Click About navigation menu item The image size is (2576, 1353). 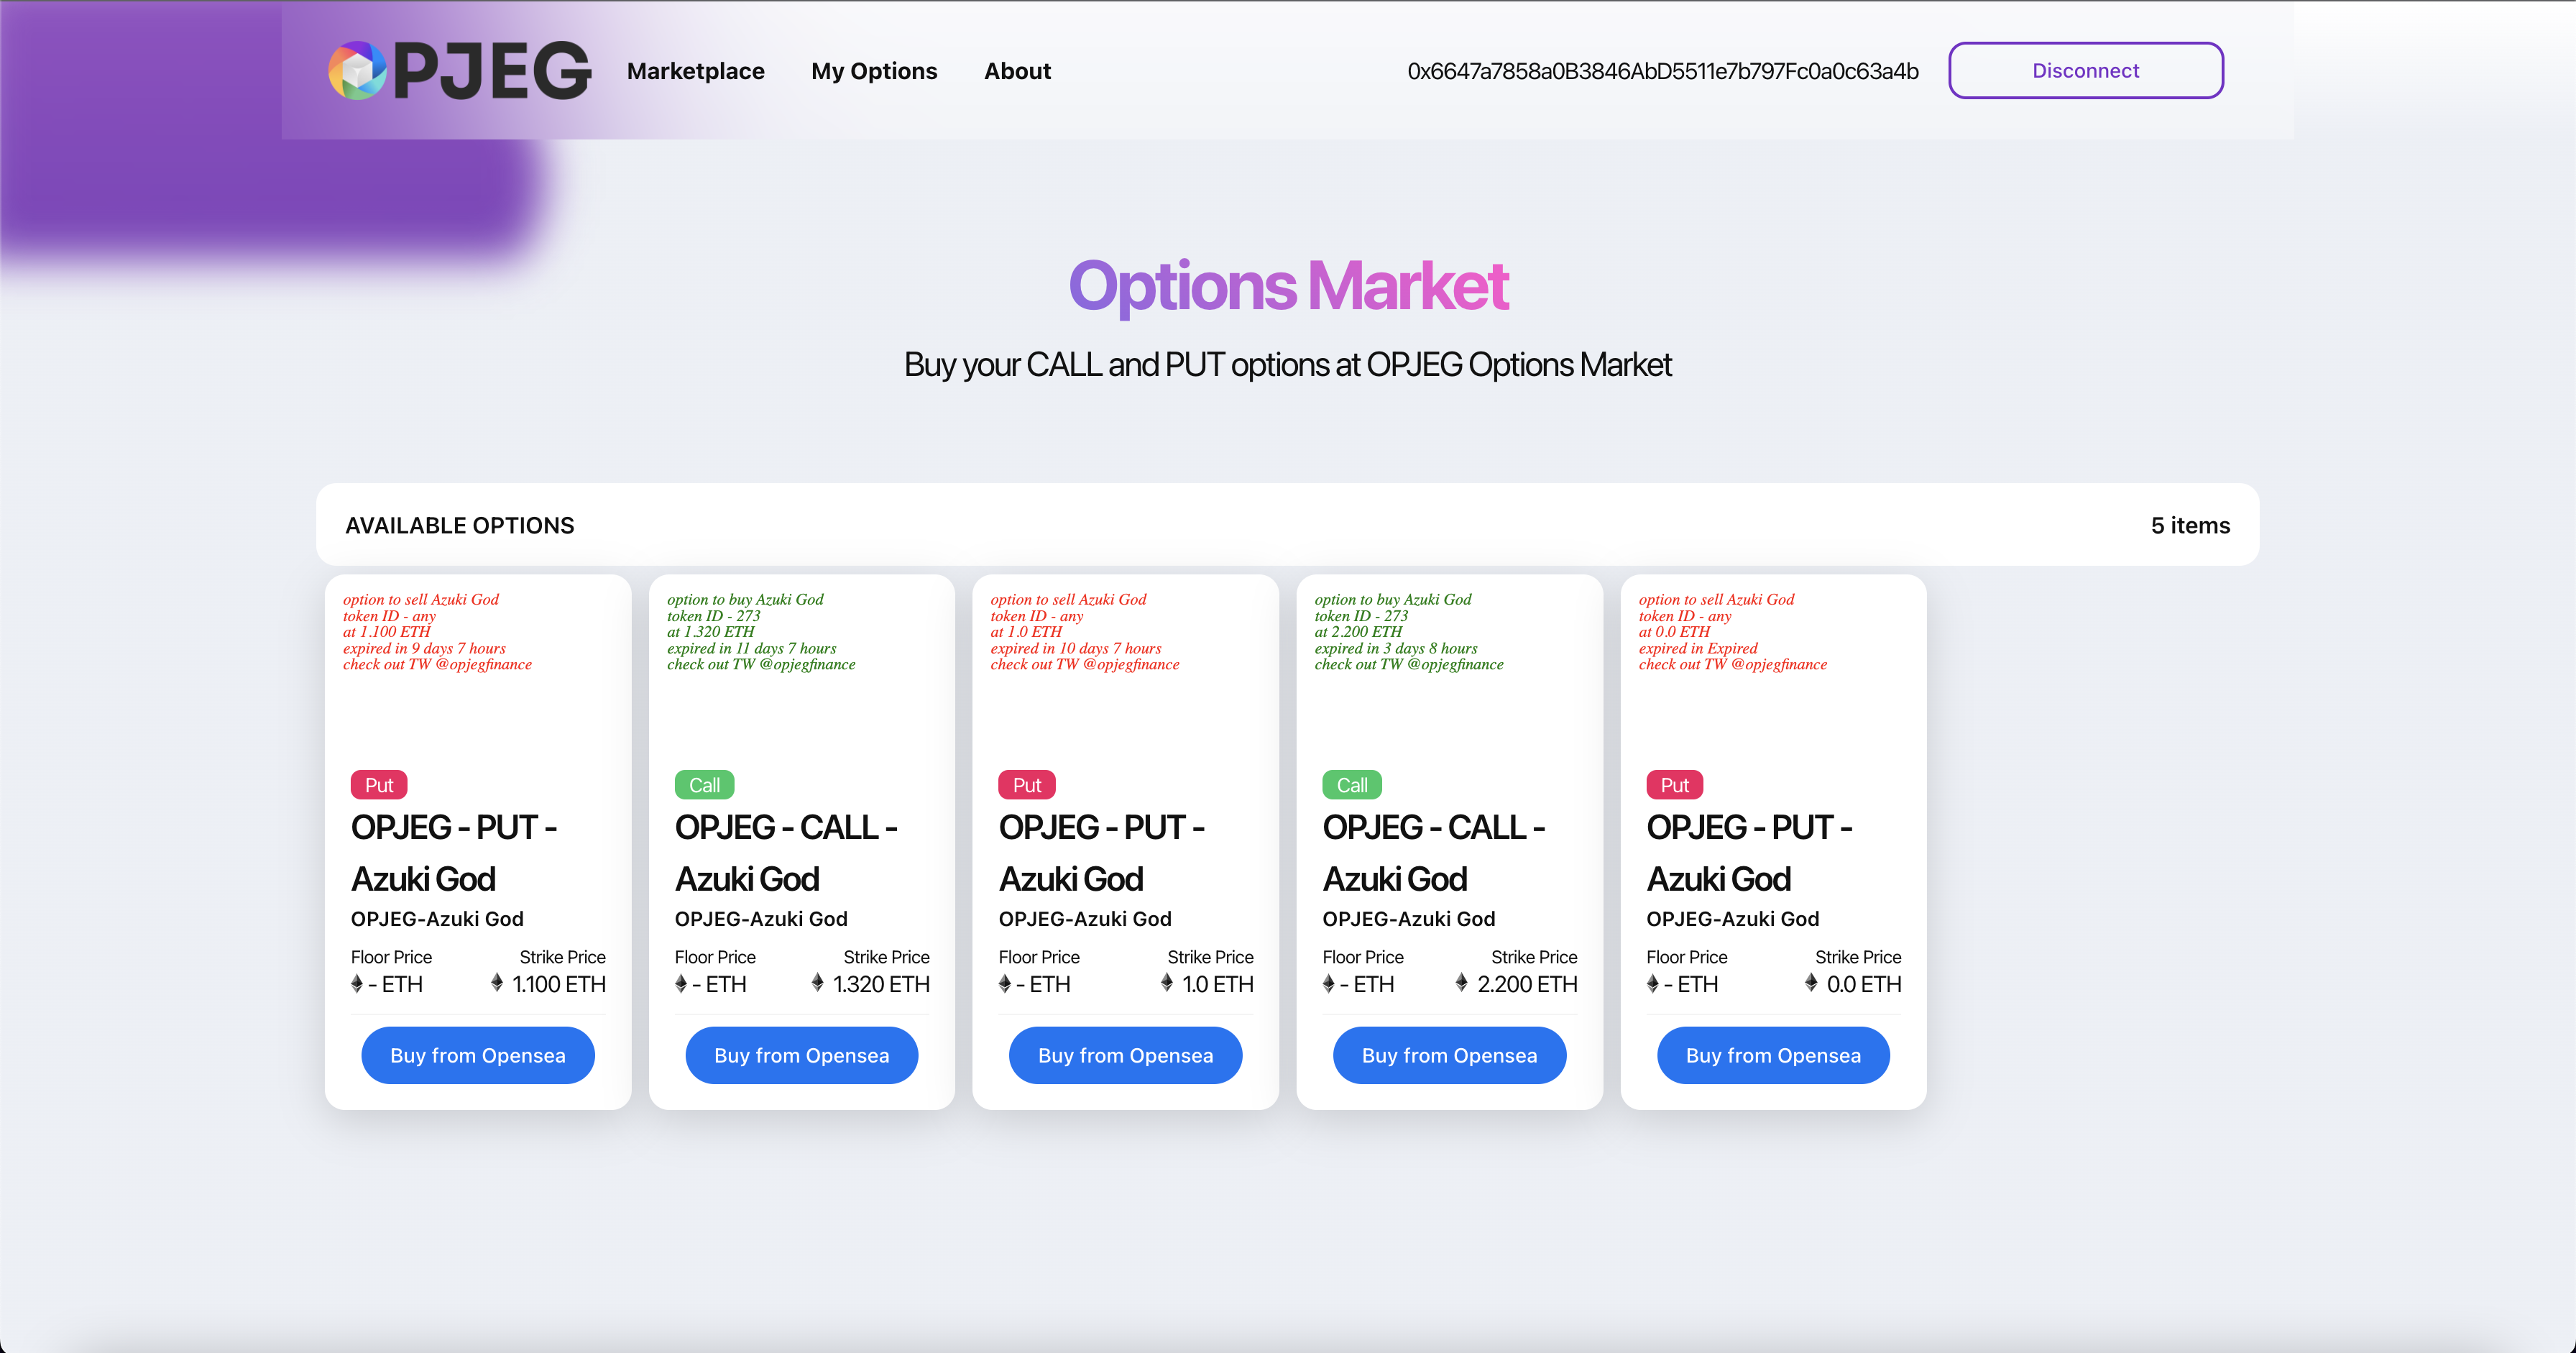(1017, 70)
